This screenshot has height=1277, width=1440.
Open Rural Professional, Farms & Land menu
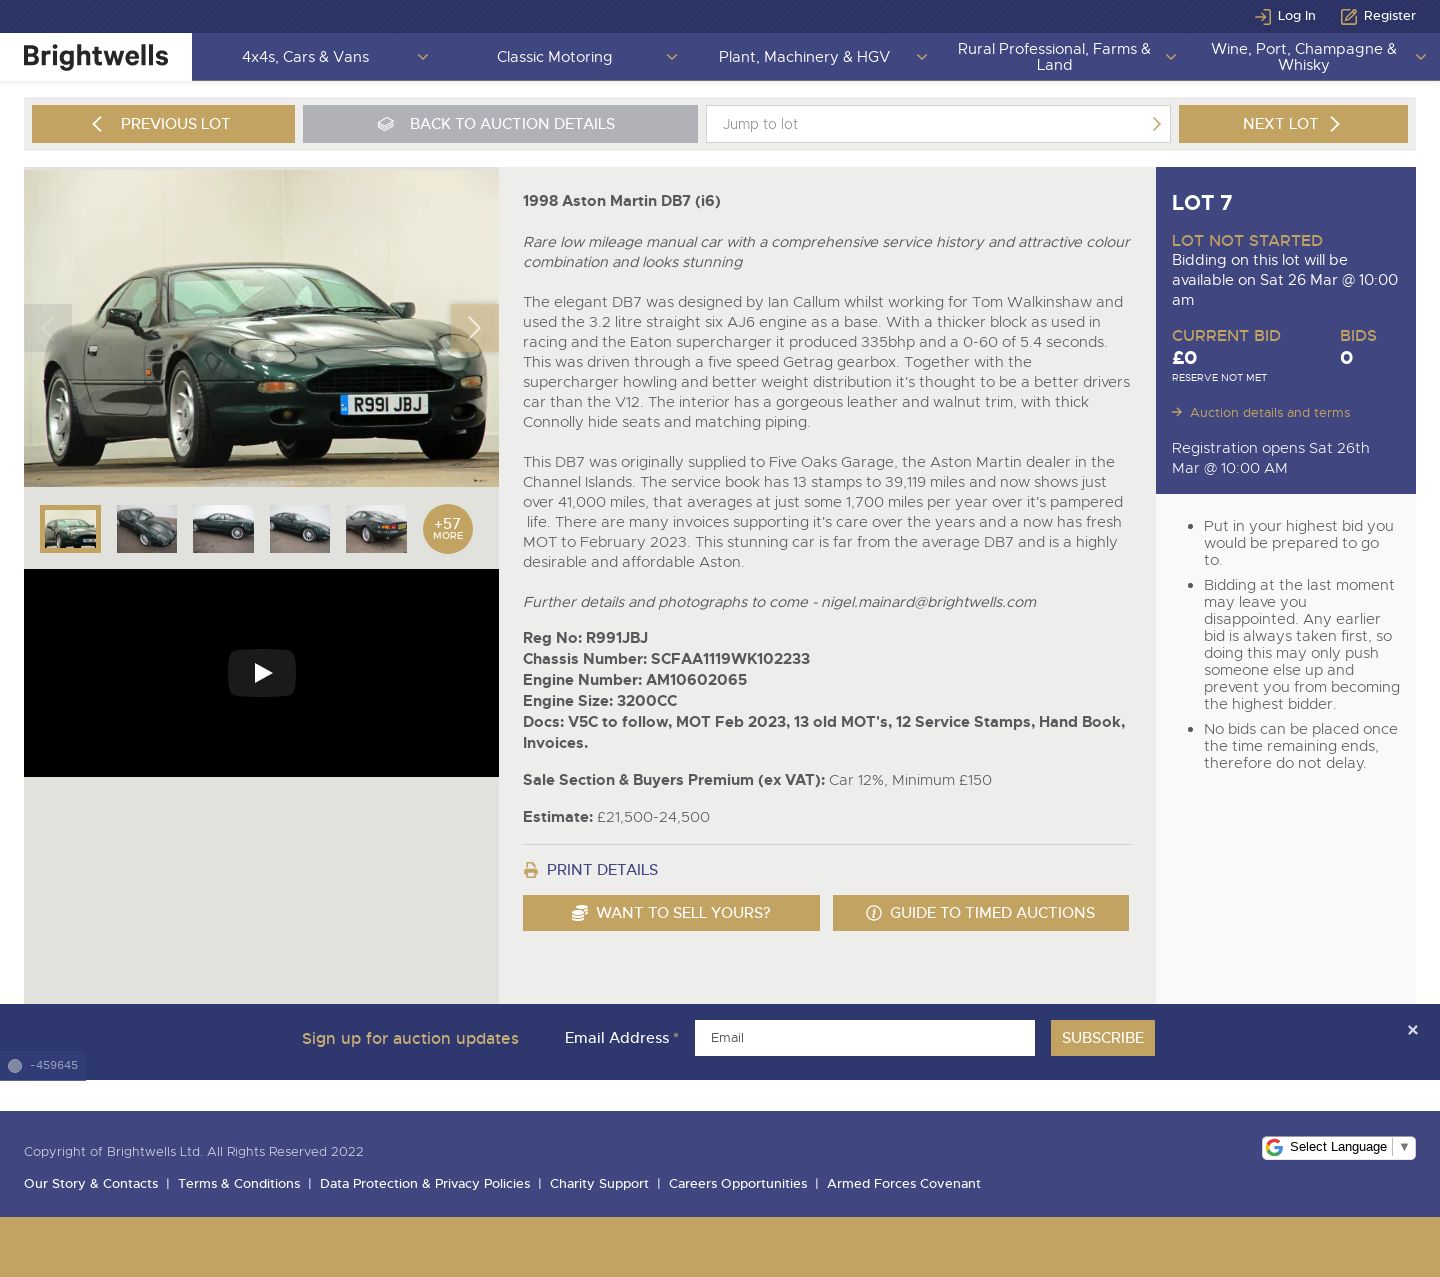click(x=1054, y=57)
